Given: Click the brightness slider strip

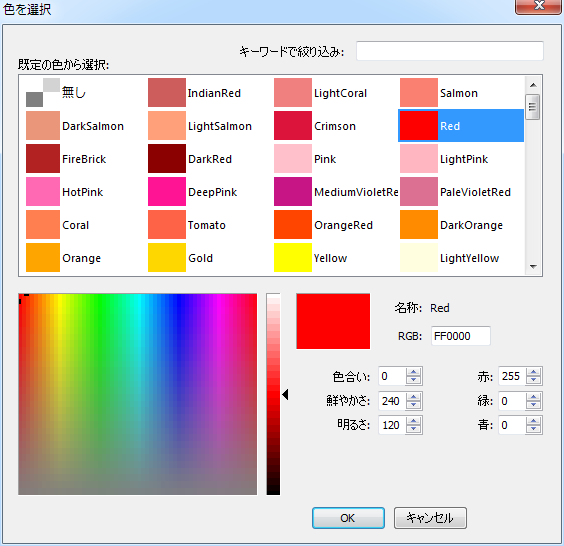Looking at the screenshot, I should [273, 394].
